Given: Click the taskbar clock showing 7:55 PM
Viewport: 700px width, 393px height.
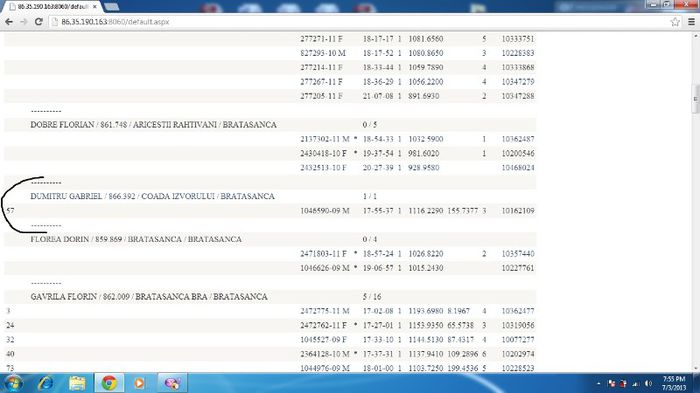Looking at the screenshot, I should 673,383.
